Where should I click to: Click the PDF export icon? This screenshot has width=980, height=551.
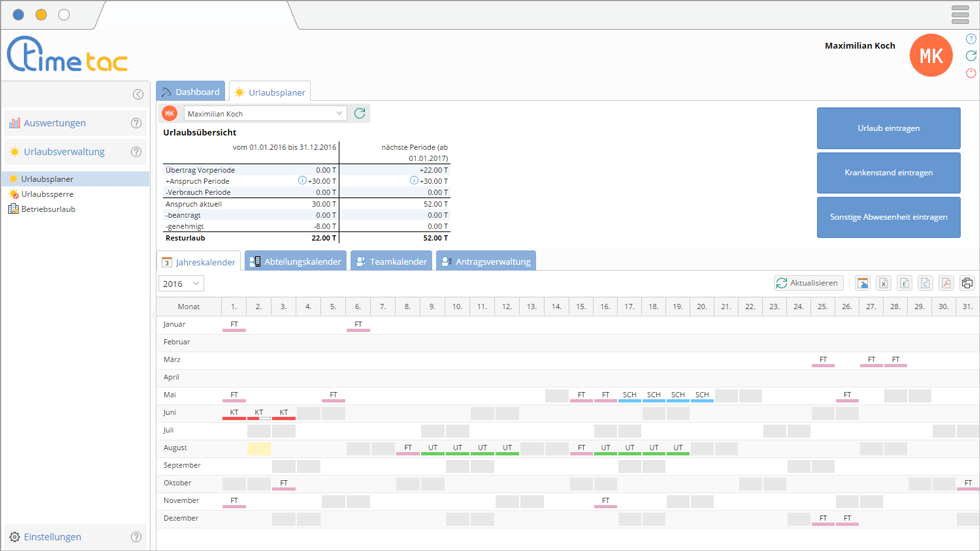(946, 283)
